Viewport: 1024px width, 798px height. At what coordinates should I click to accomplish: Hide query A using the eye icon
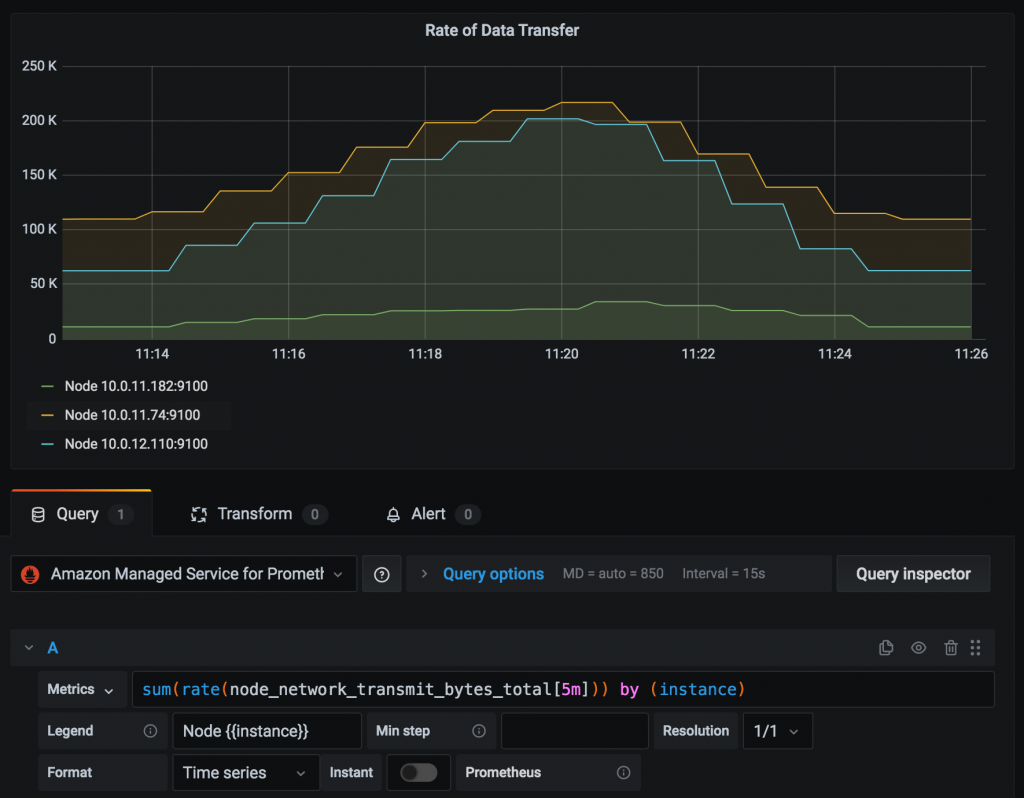[918, 647]
